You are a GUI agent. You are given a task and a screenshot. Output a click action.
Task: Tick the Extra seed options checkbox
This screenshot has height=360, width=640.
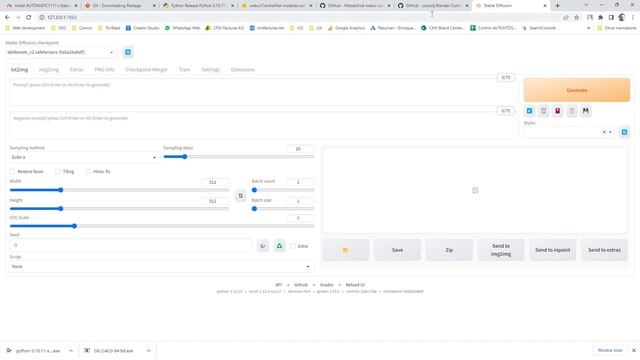point(293,246)
